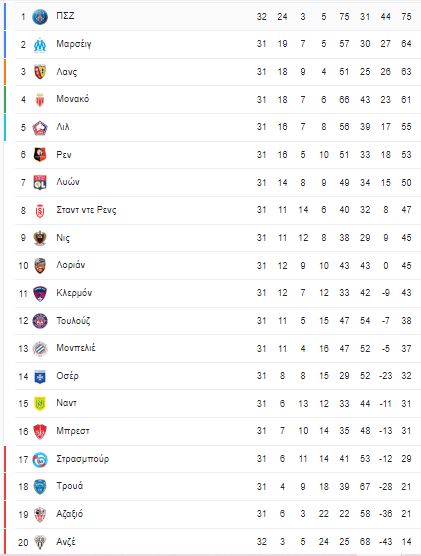
Task: Click the Ανζέ team badge
Action: pos(40,542)
